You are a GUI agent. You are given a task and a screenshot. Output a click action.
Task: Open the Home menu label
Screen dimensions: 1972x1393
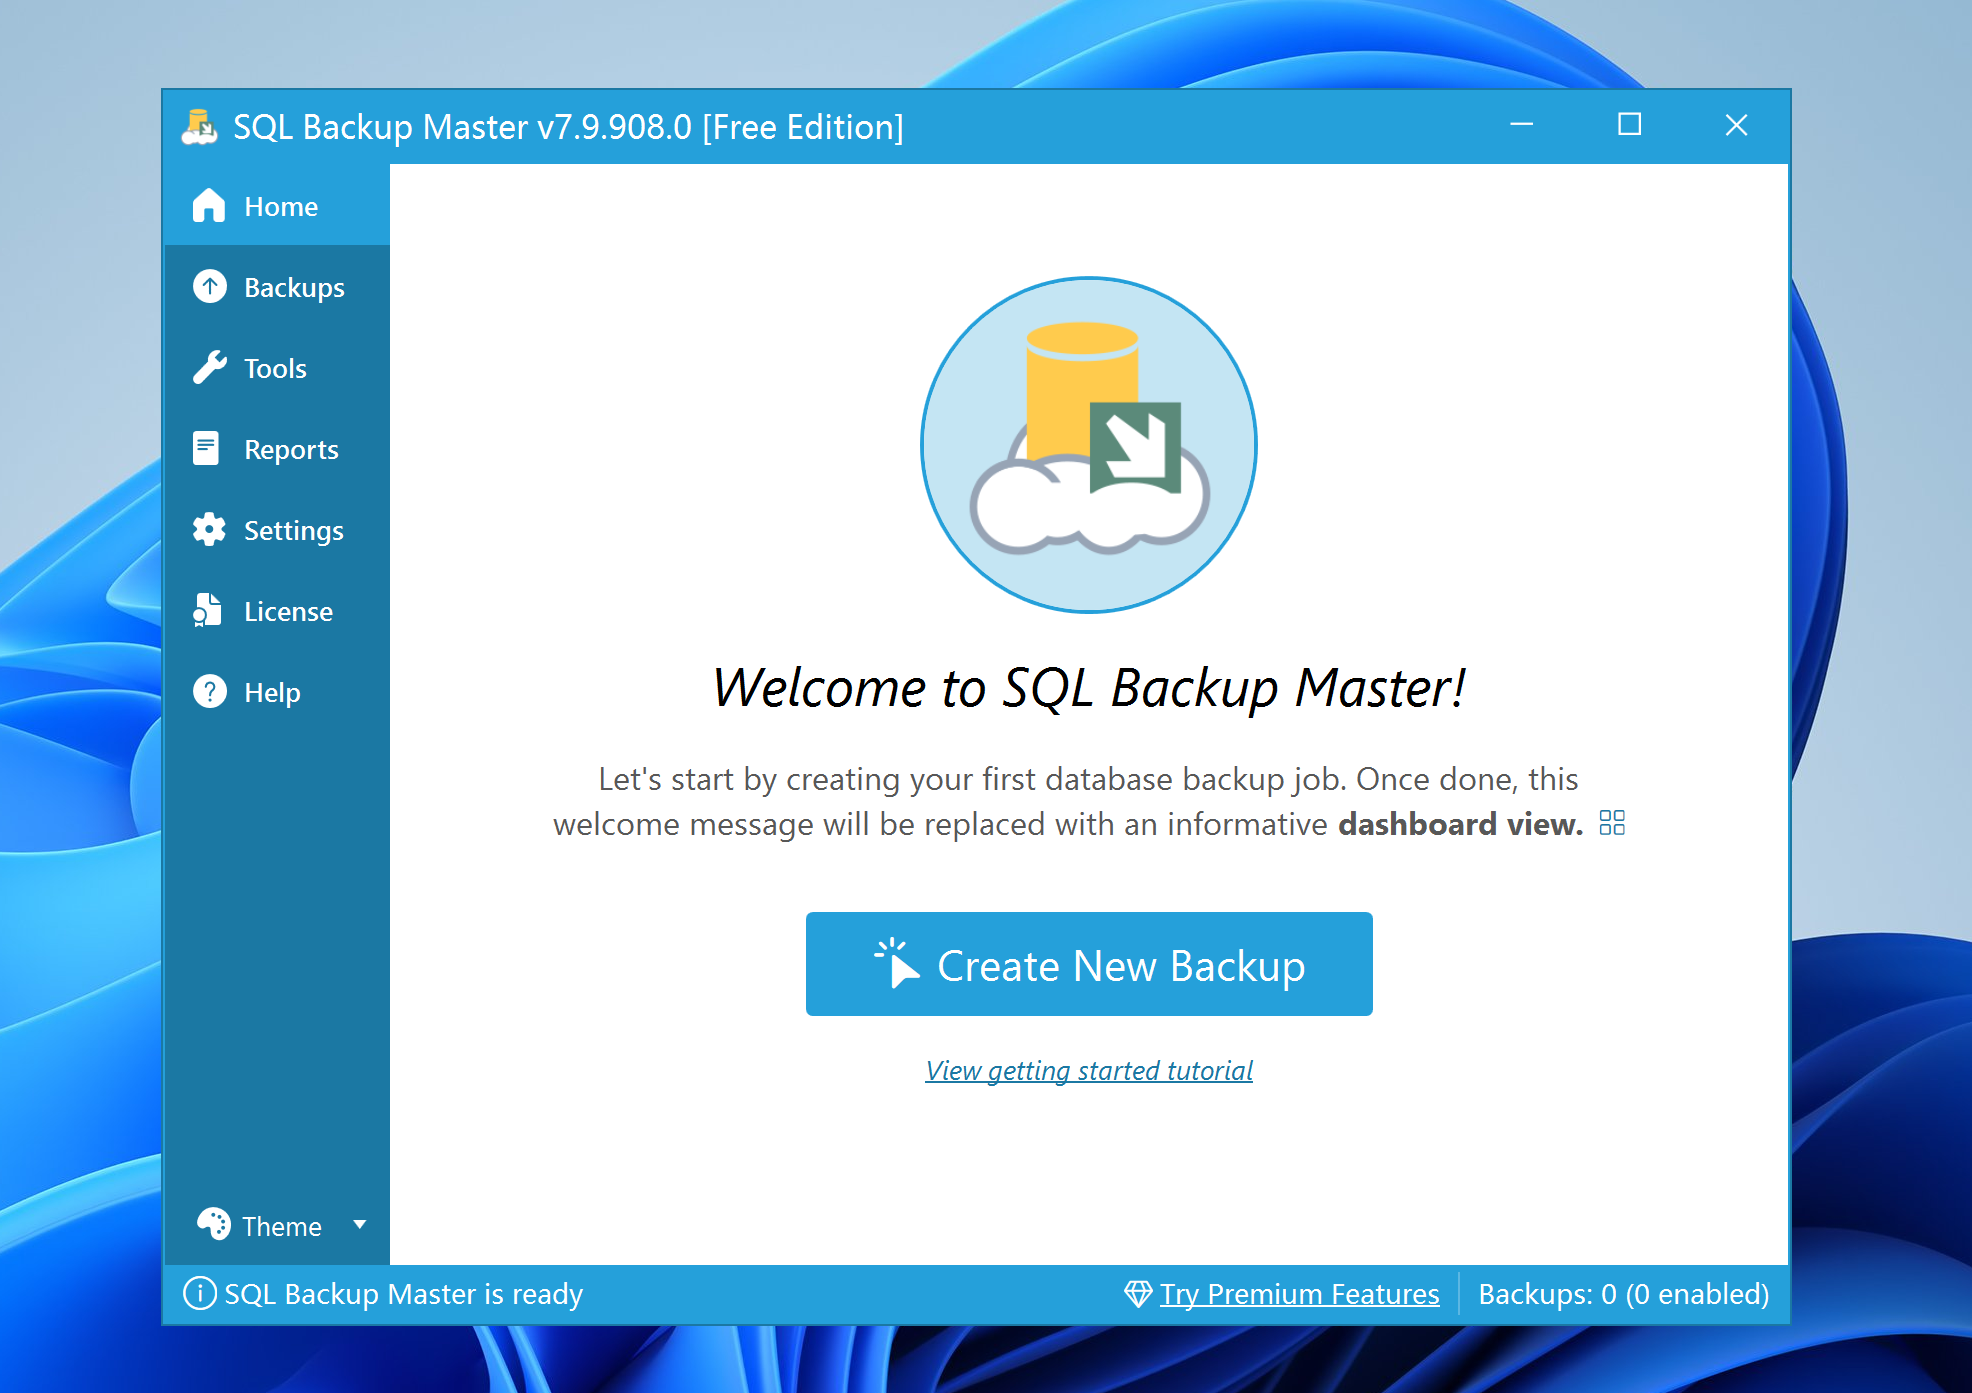(x=281, y=206)
